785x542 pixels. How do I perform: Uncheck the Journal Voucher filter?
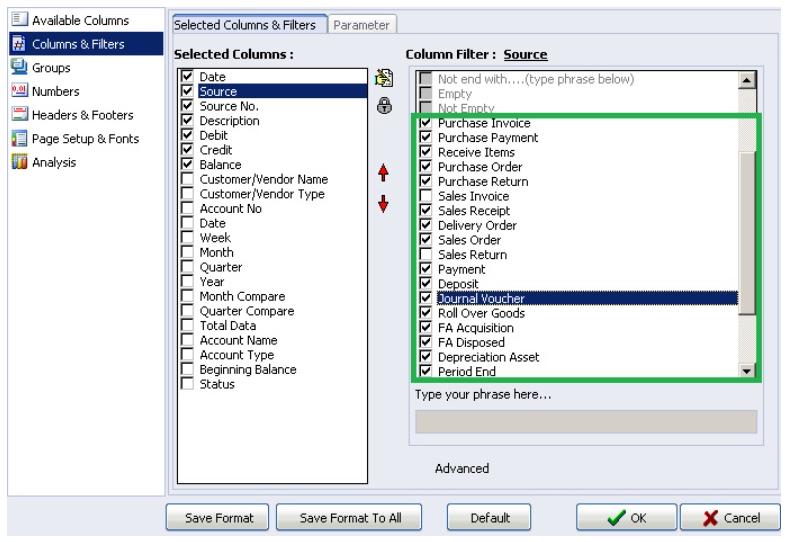pos(426,298)
